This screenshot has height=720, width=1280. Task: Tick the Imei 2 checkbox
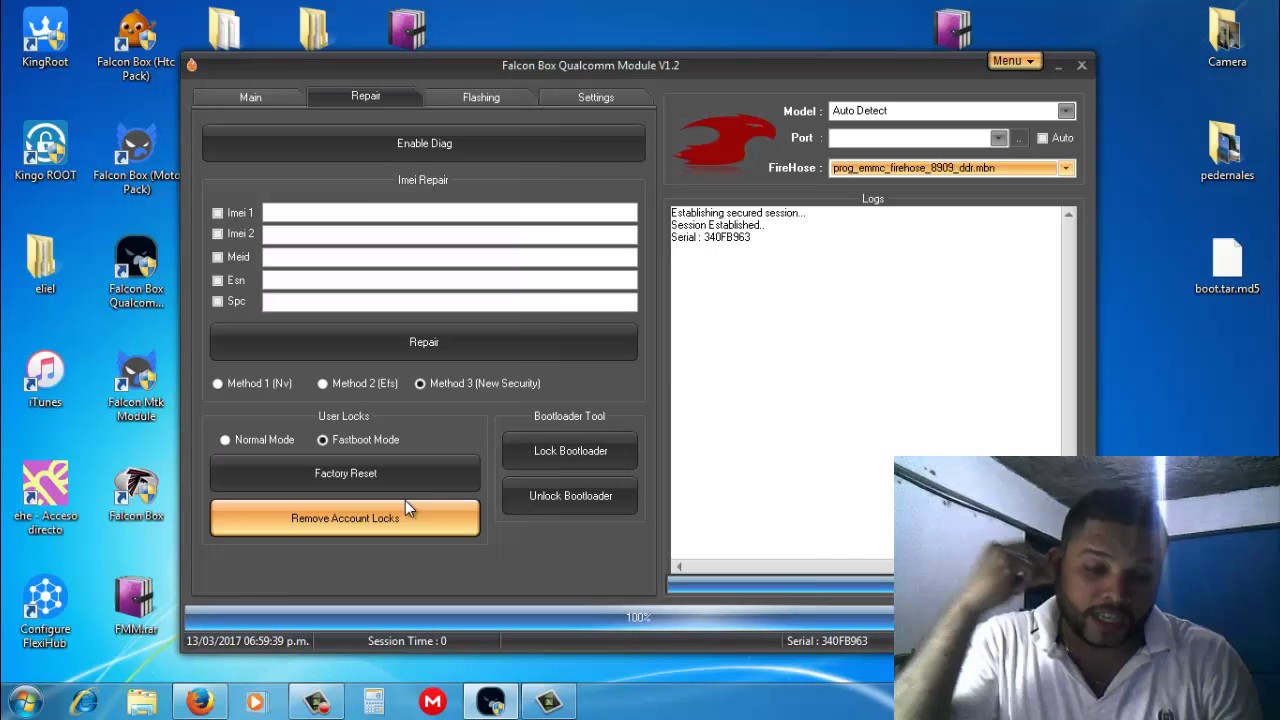218,234
